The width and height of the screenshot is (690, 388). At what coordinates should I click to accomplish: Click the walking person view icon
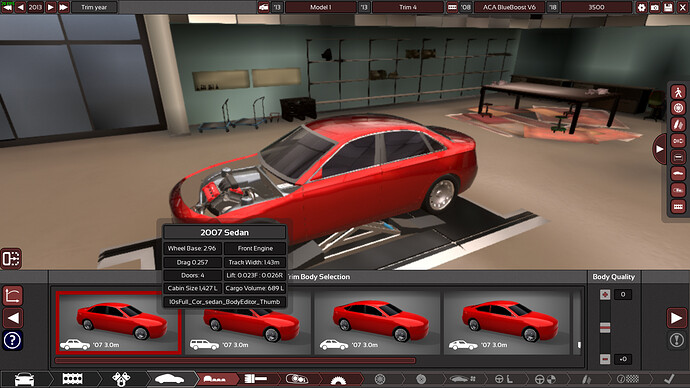[x=678, y=92]
